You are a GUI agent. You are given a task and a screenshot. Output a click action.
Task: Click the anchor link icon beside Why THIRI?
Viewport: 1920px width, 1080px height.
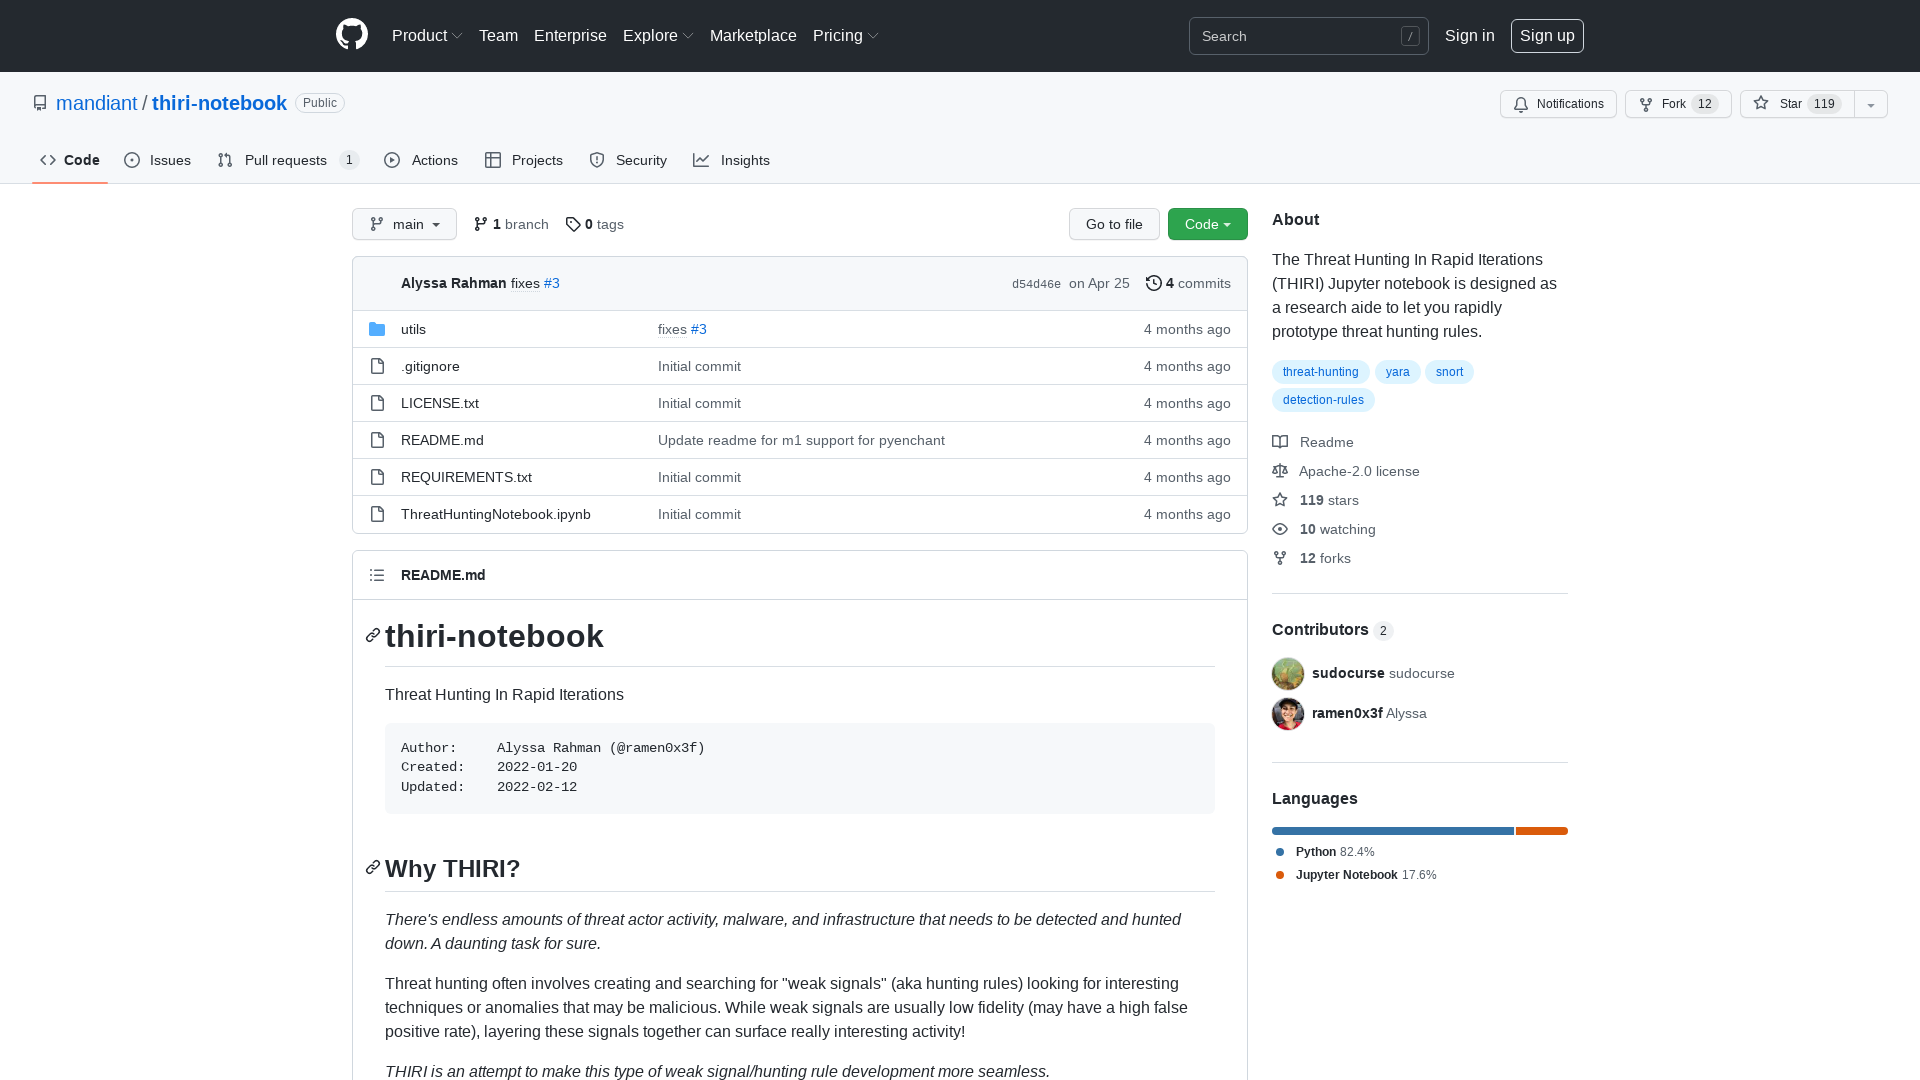[373, 867]
